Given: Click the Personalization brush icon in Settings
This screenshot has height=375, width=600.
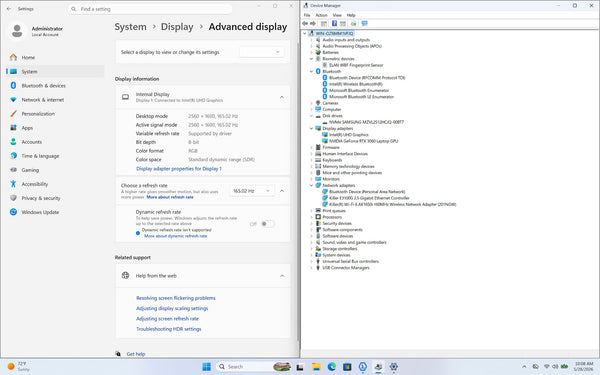Looking at the screenshot, I should click(x=13, y=114).
